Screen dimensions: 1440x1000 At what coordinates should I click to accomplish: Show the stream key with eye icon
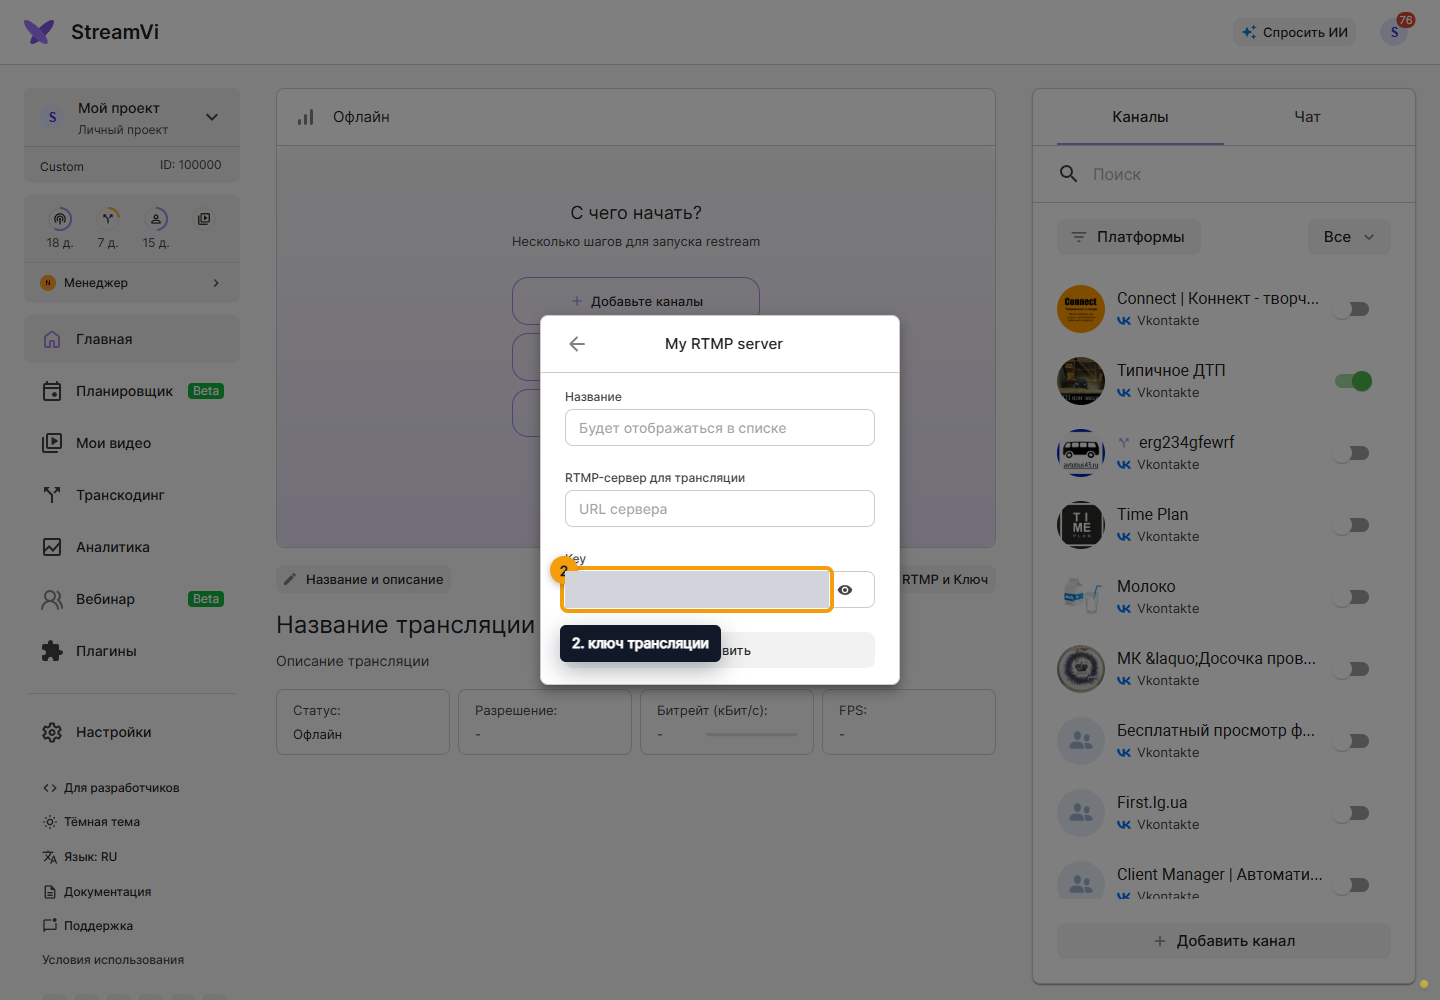click(845, 590)
